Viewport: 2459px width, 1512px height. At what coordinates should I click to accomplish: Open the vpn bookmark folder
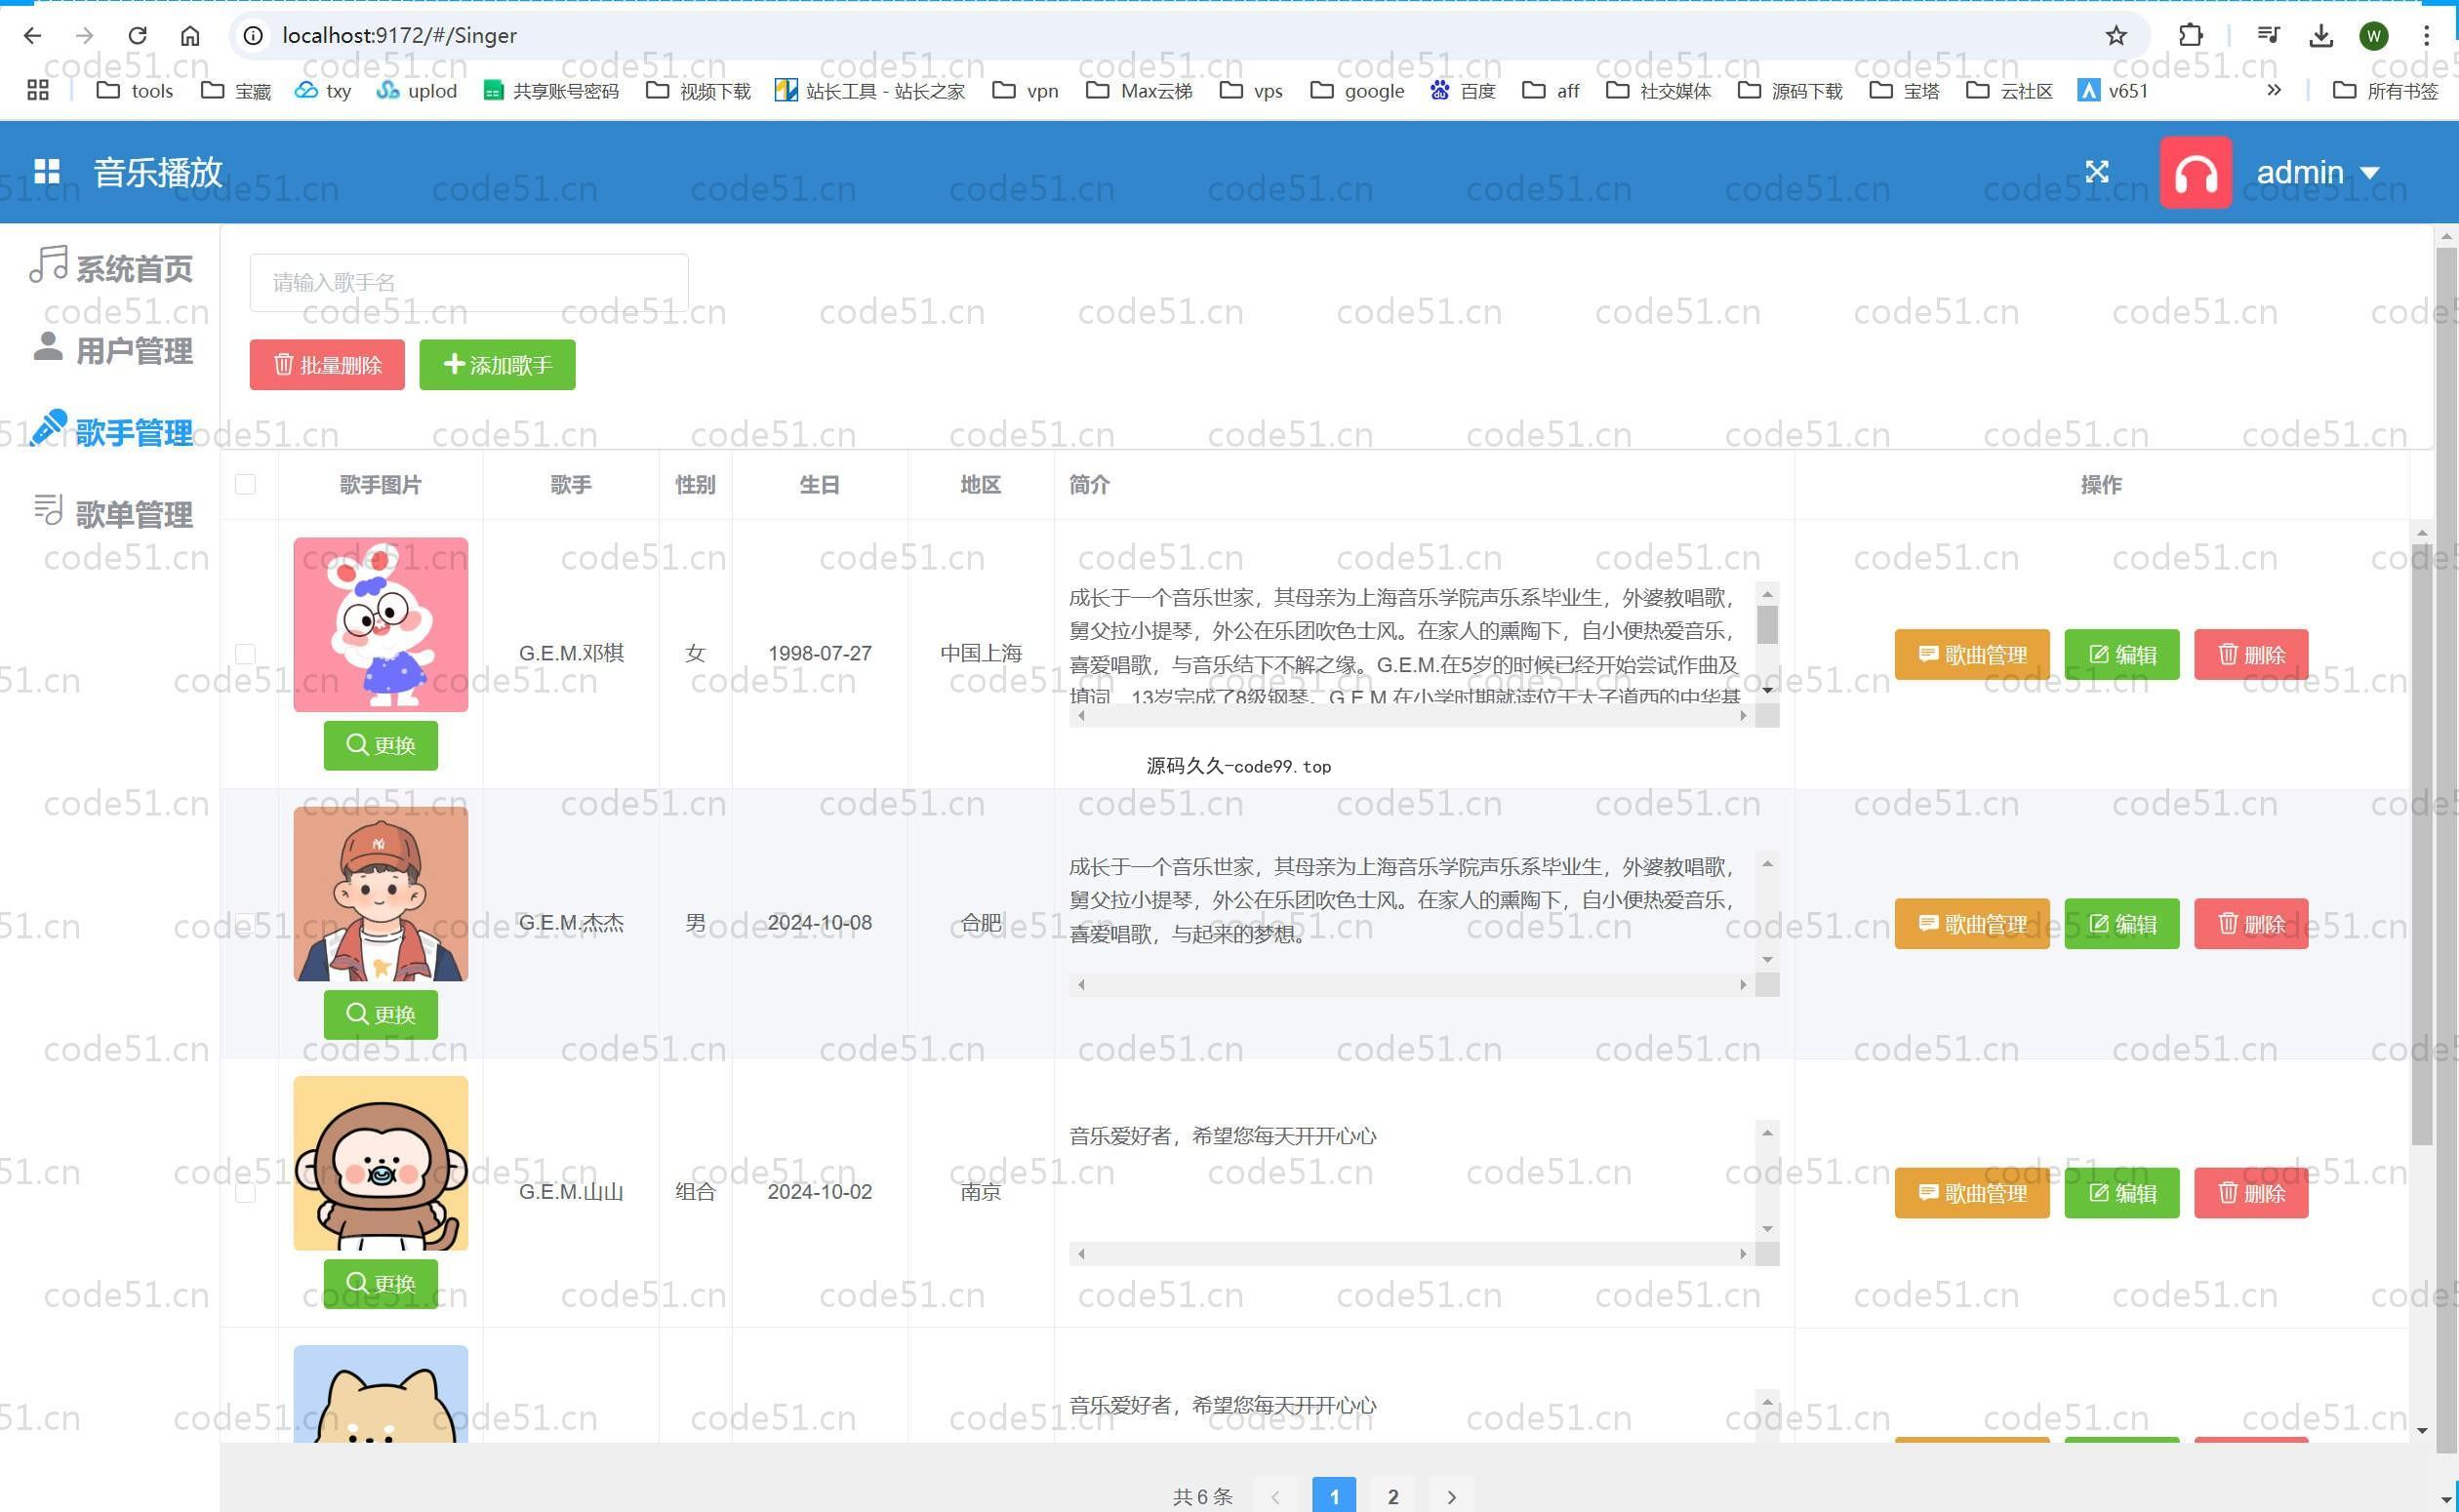pos(1025,91)
